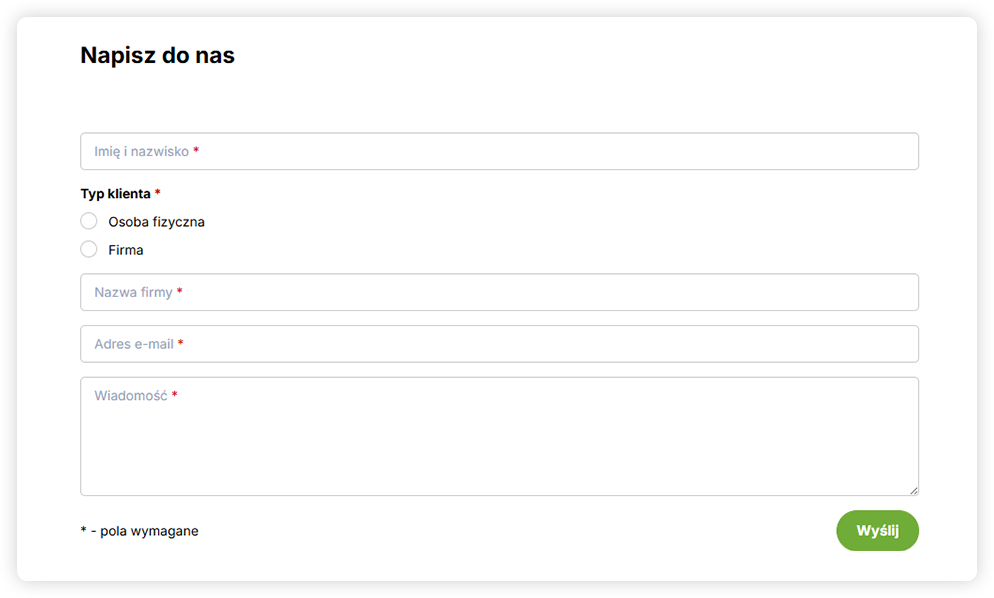The height and width of the screenshot is (598, 994).
Task: Click into the Adres e-mail field
Action: click(500, 344)
